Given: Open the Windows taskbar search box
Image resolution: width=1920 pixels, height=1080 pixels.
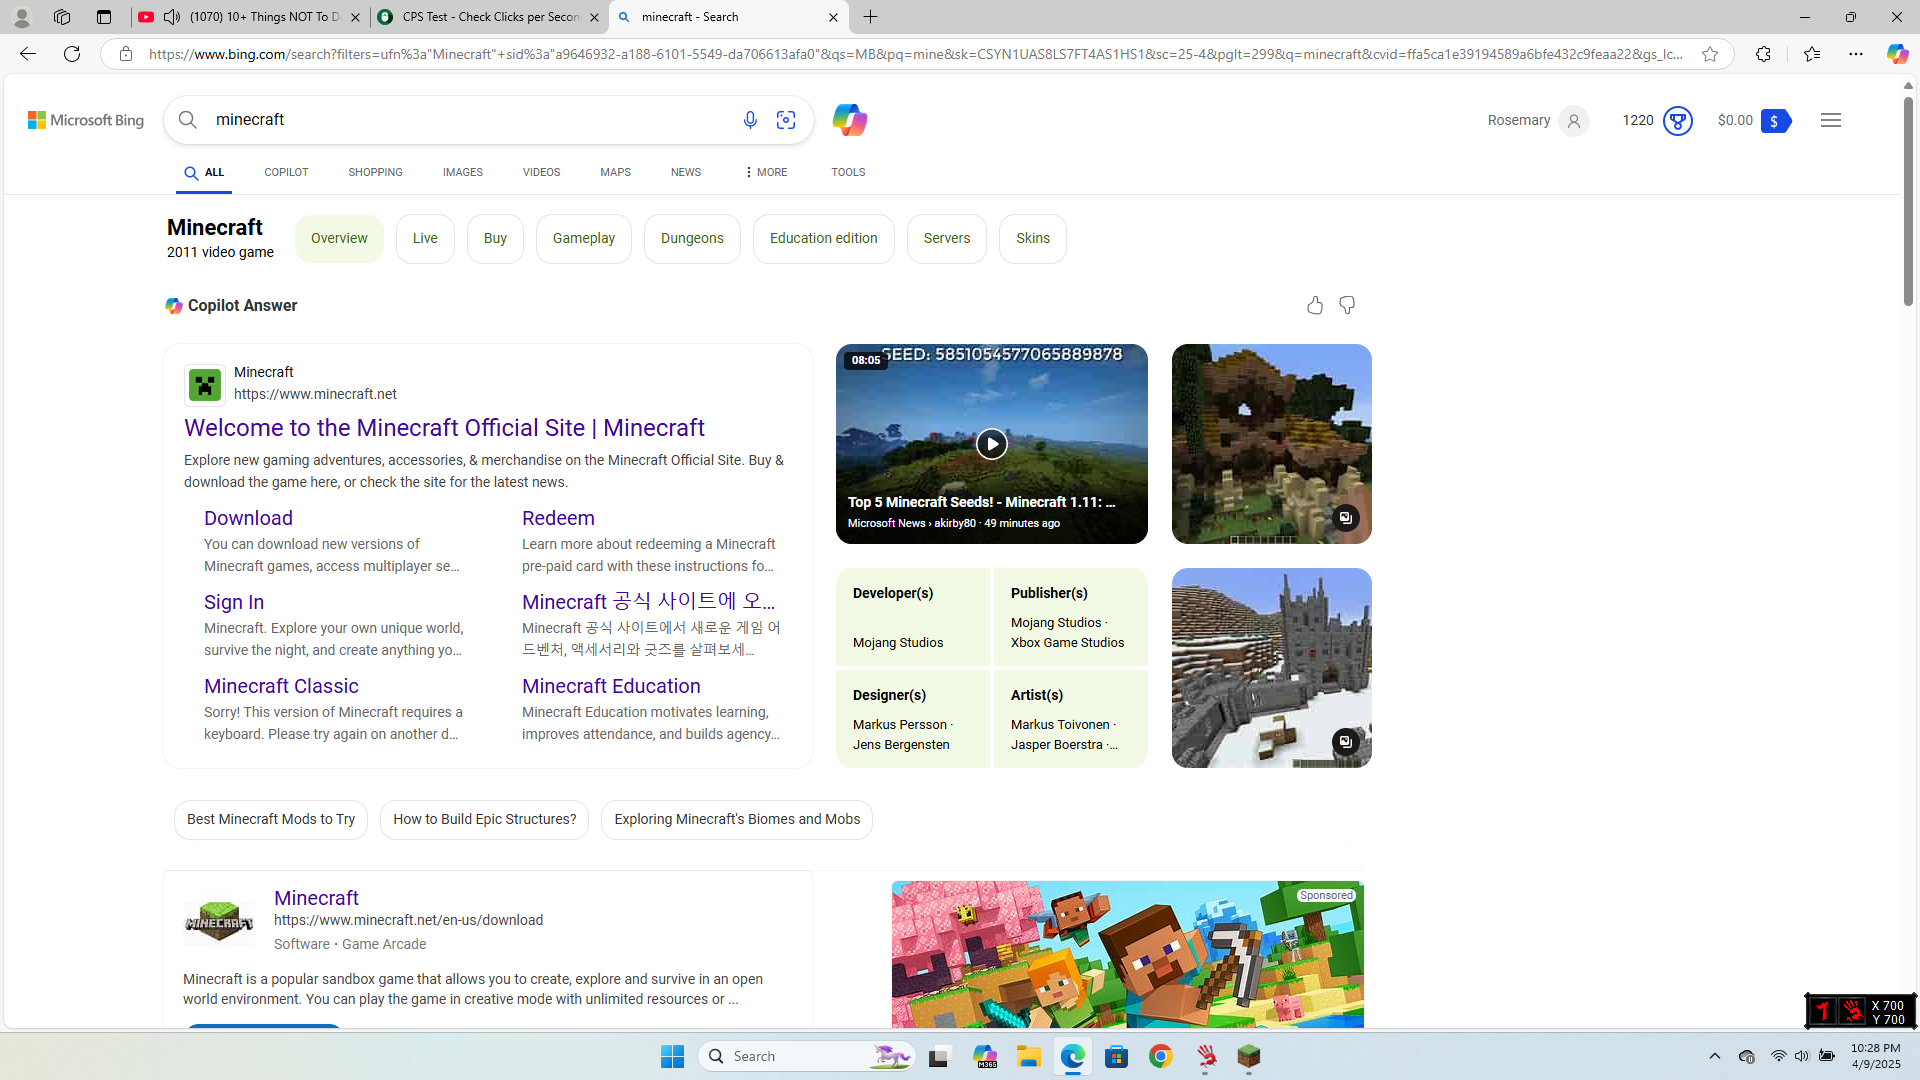Looking at the screenshot, I should point(807,1056).
